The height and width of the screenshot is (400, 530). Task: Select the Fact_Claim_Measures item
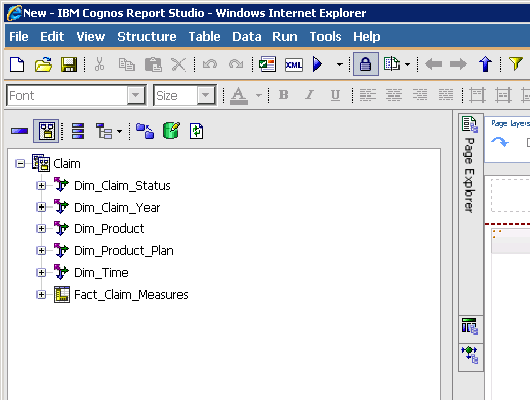click(131, 295)
